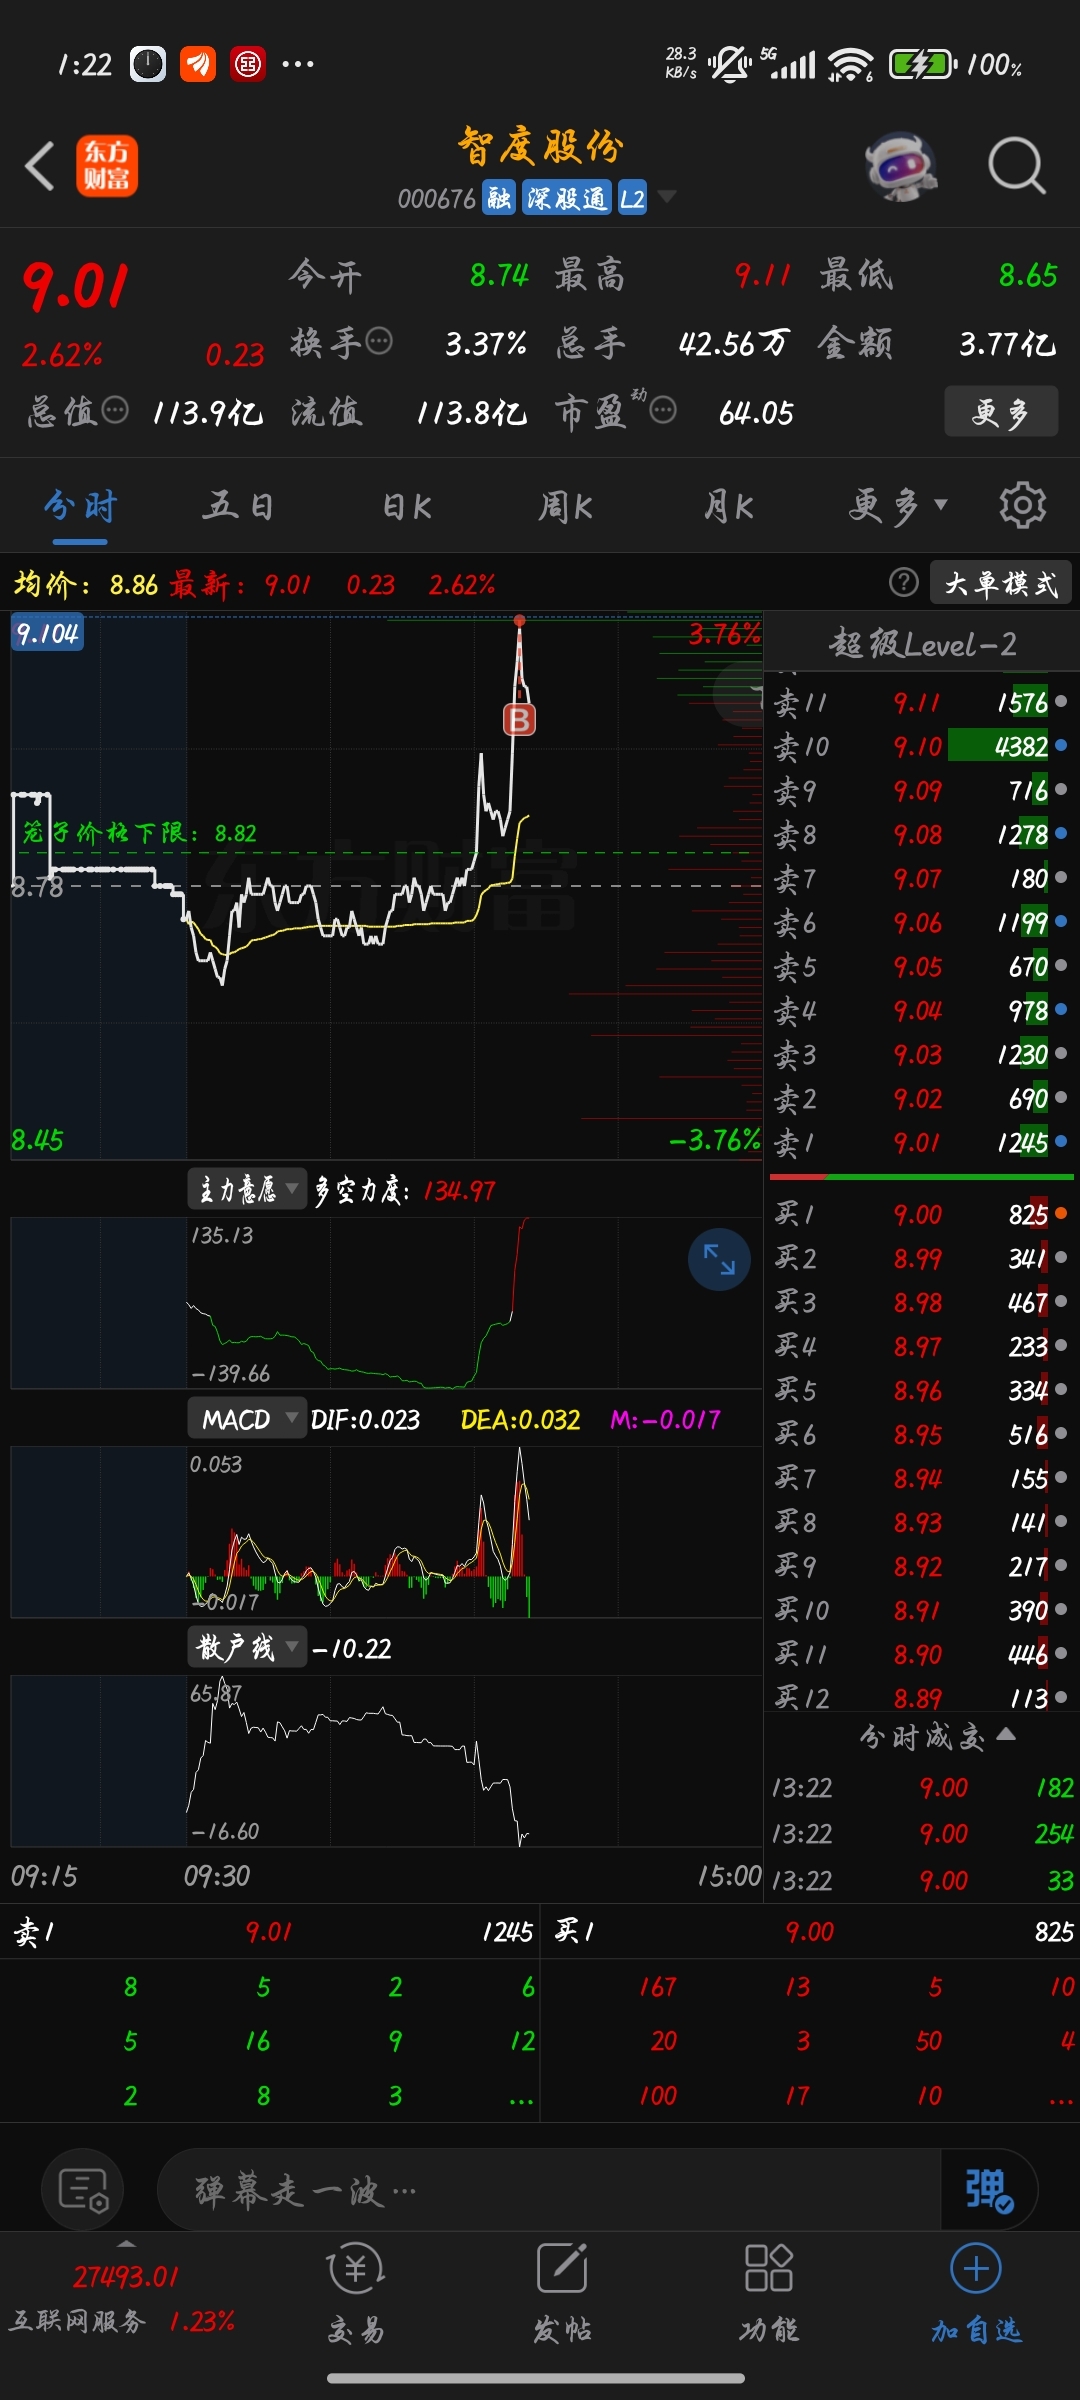Expand the 互联网服务 index bar arrow
The width and height of the screenshot is (1080, 2400).
(x=126, y=2243)
